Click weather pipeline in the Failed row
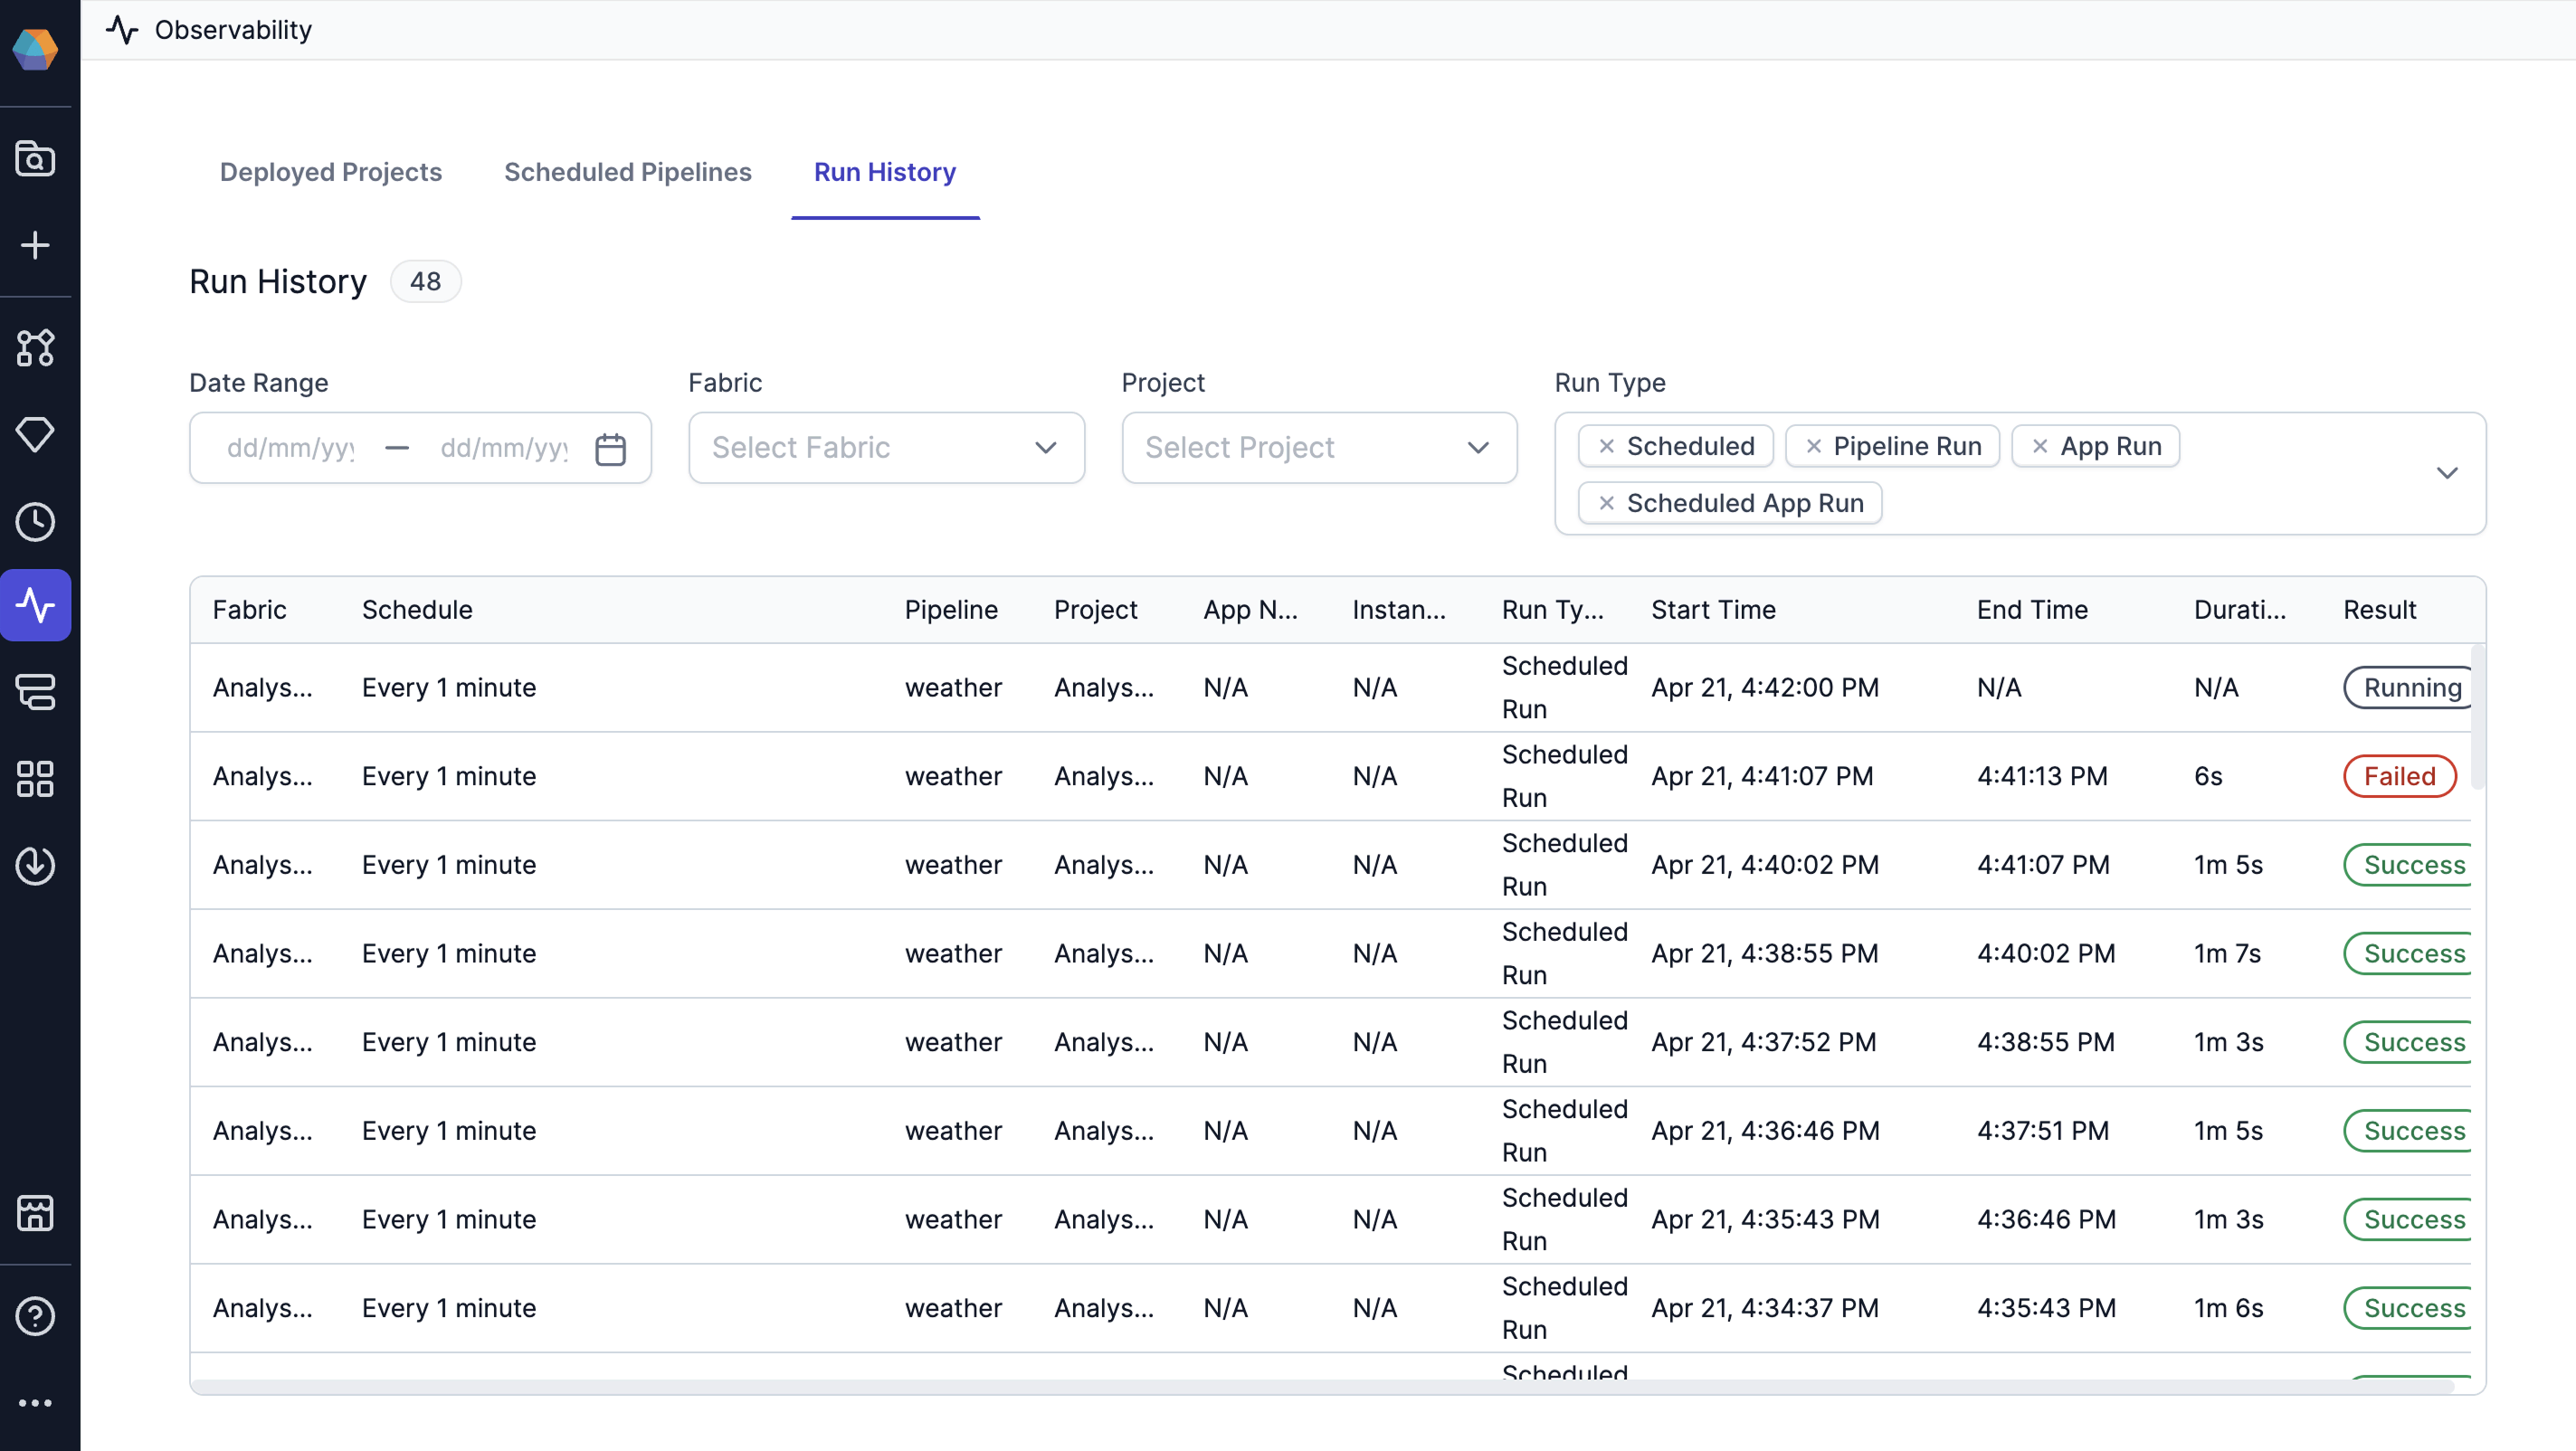The width and height of the screenshot is (2576, 1451). 953,776
